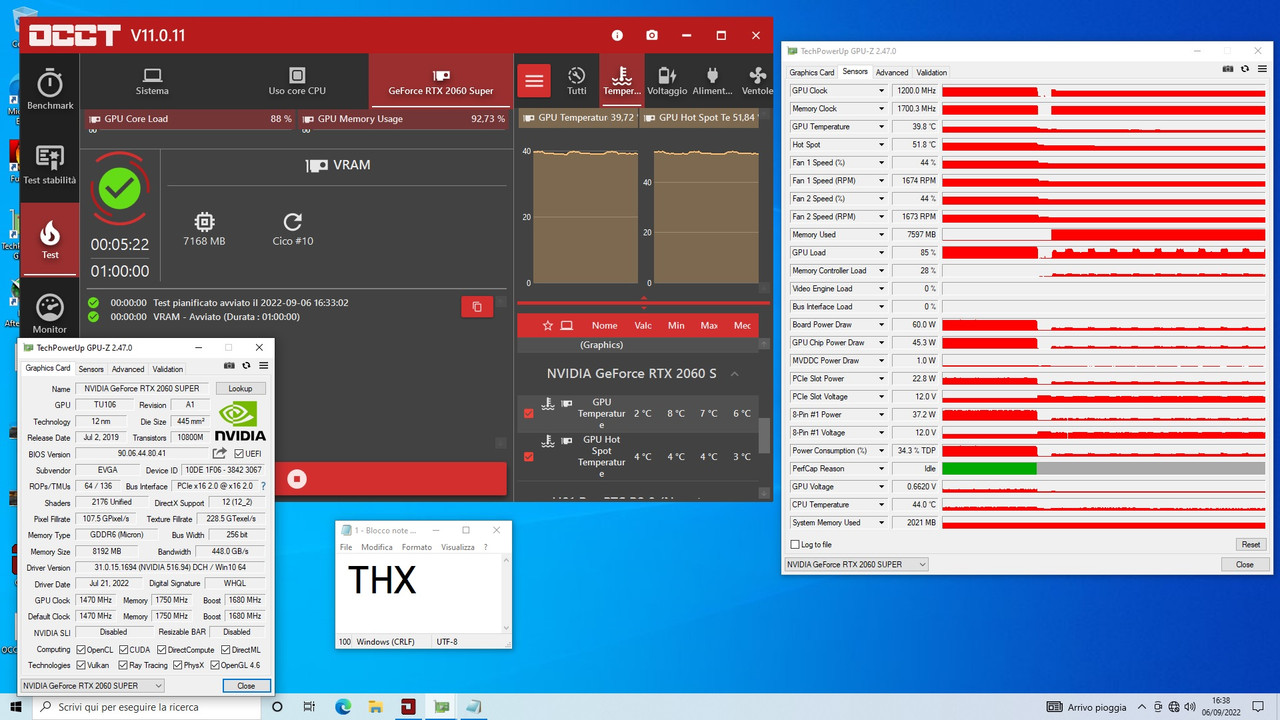
Task: Click Close in the GPU-Z Sensors window
Action: click(1244, 564)
